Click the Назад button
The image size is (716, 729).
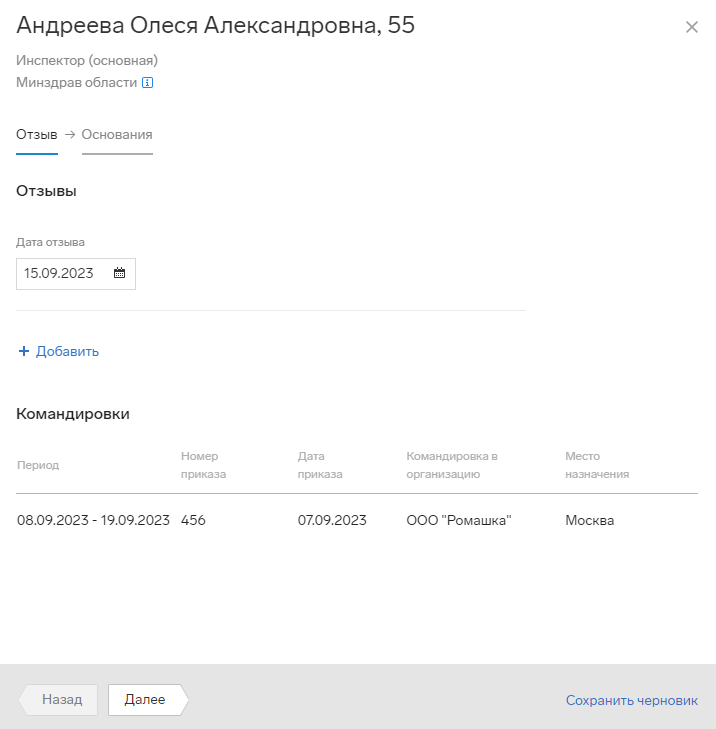[x=58, y=699]
